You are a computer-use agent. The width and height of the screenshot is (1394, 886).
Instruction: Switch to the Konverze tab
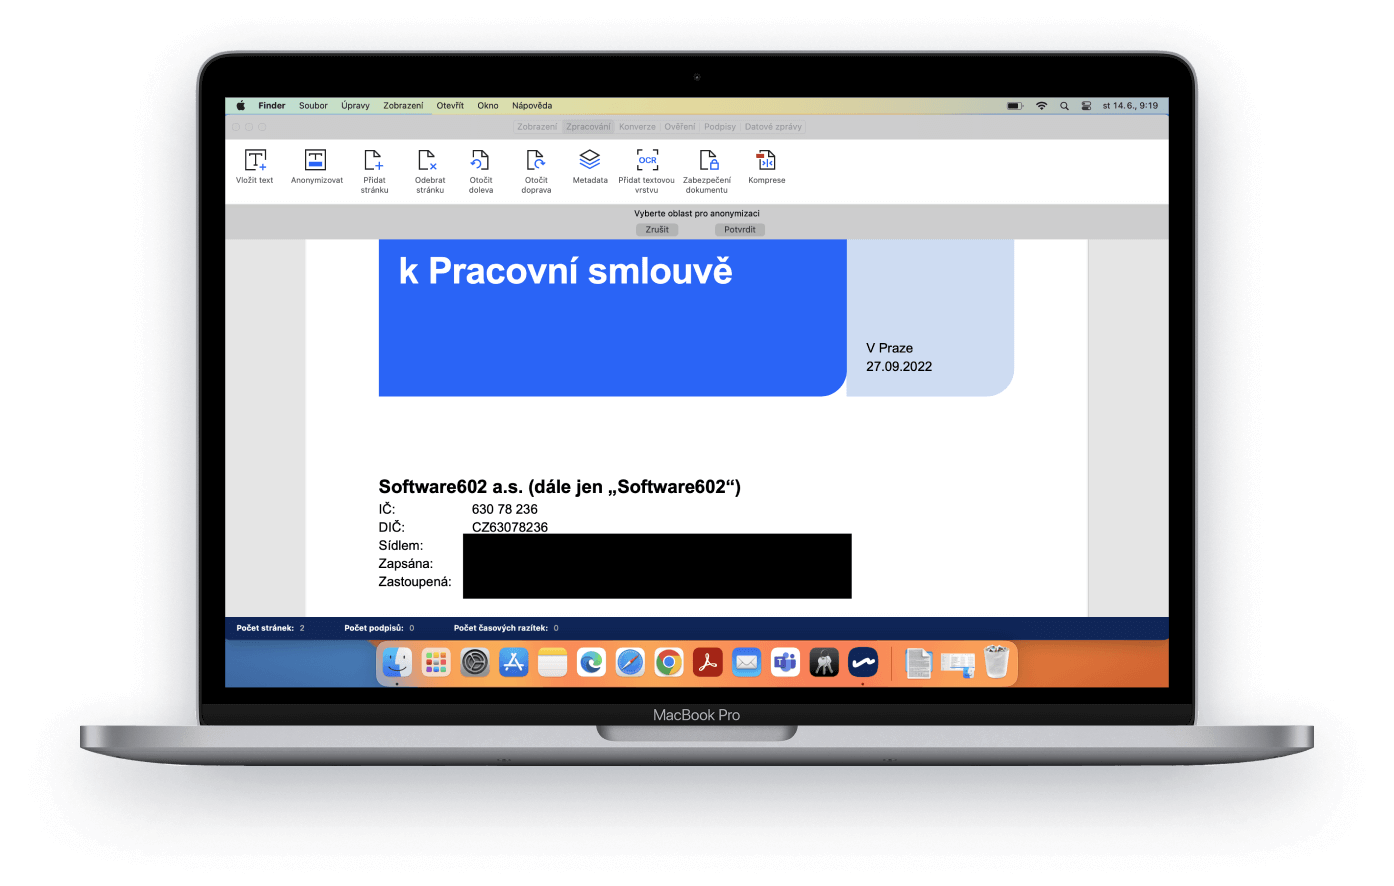pos(637,127)
